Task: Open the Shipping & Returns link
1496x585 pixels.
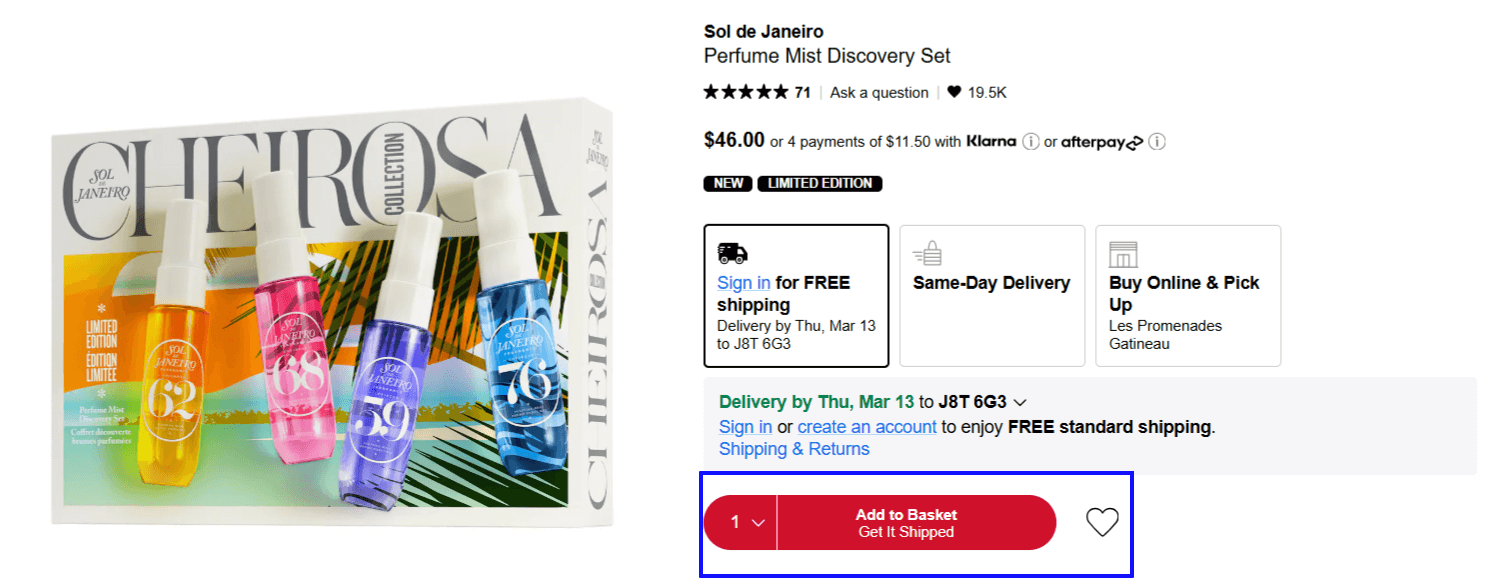Action: coord(794,449)
